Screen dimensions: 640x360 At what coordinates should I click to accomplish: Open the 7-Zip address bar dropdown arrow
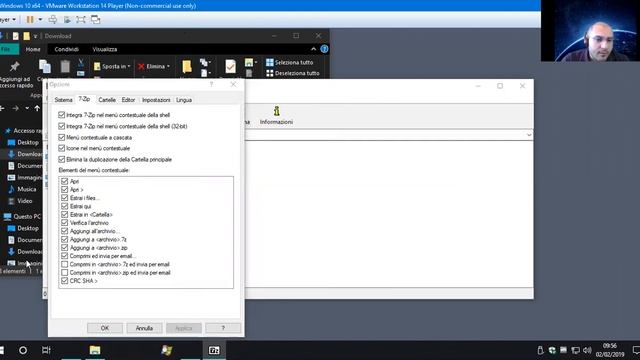529,135
